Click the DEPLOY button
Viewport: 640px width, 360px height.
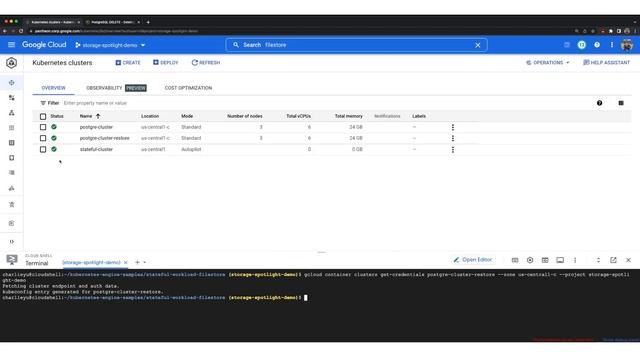coord(166,62)
